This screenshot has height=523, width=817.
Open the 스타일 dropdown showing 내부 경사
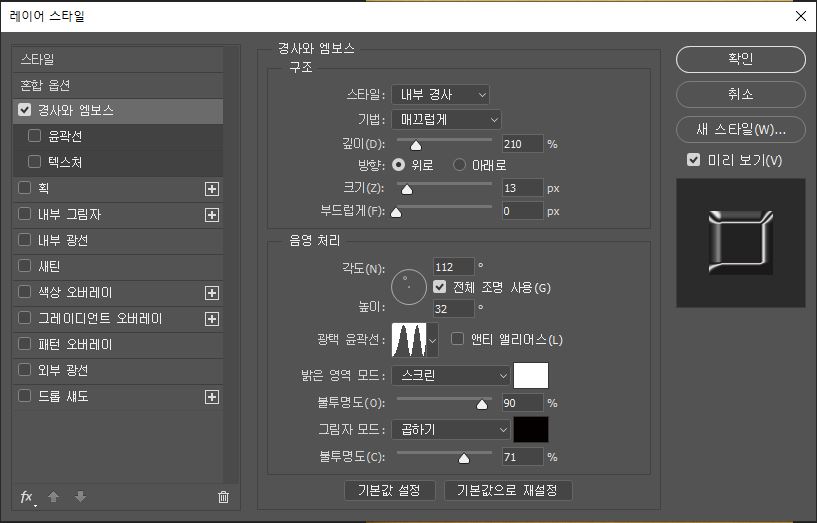(x=440, y=95)
